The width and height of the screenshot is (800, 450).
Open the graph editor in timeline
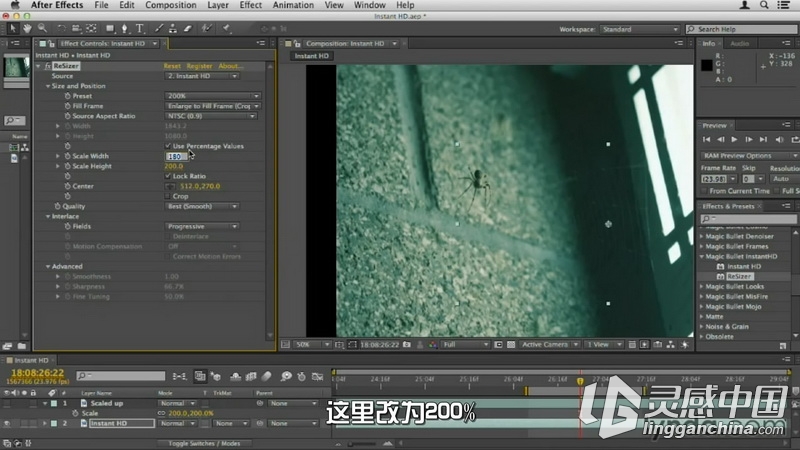click(317, 377)
